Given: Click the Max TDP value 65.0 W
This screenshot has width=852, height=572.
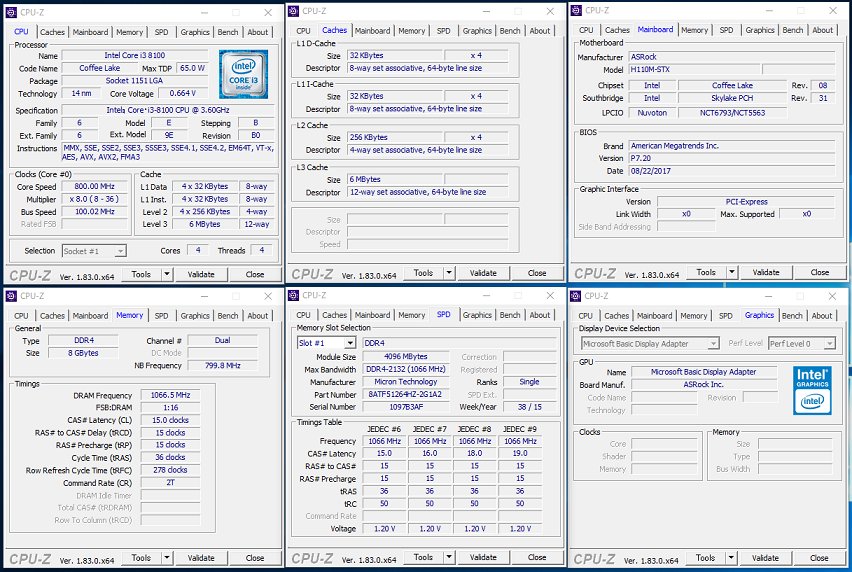Looking at the screenshot, I should tap(192, 68).
